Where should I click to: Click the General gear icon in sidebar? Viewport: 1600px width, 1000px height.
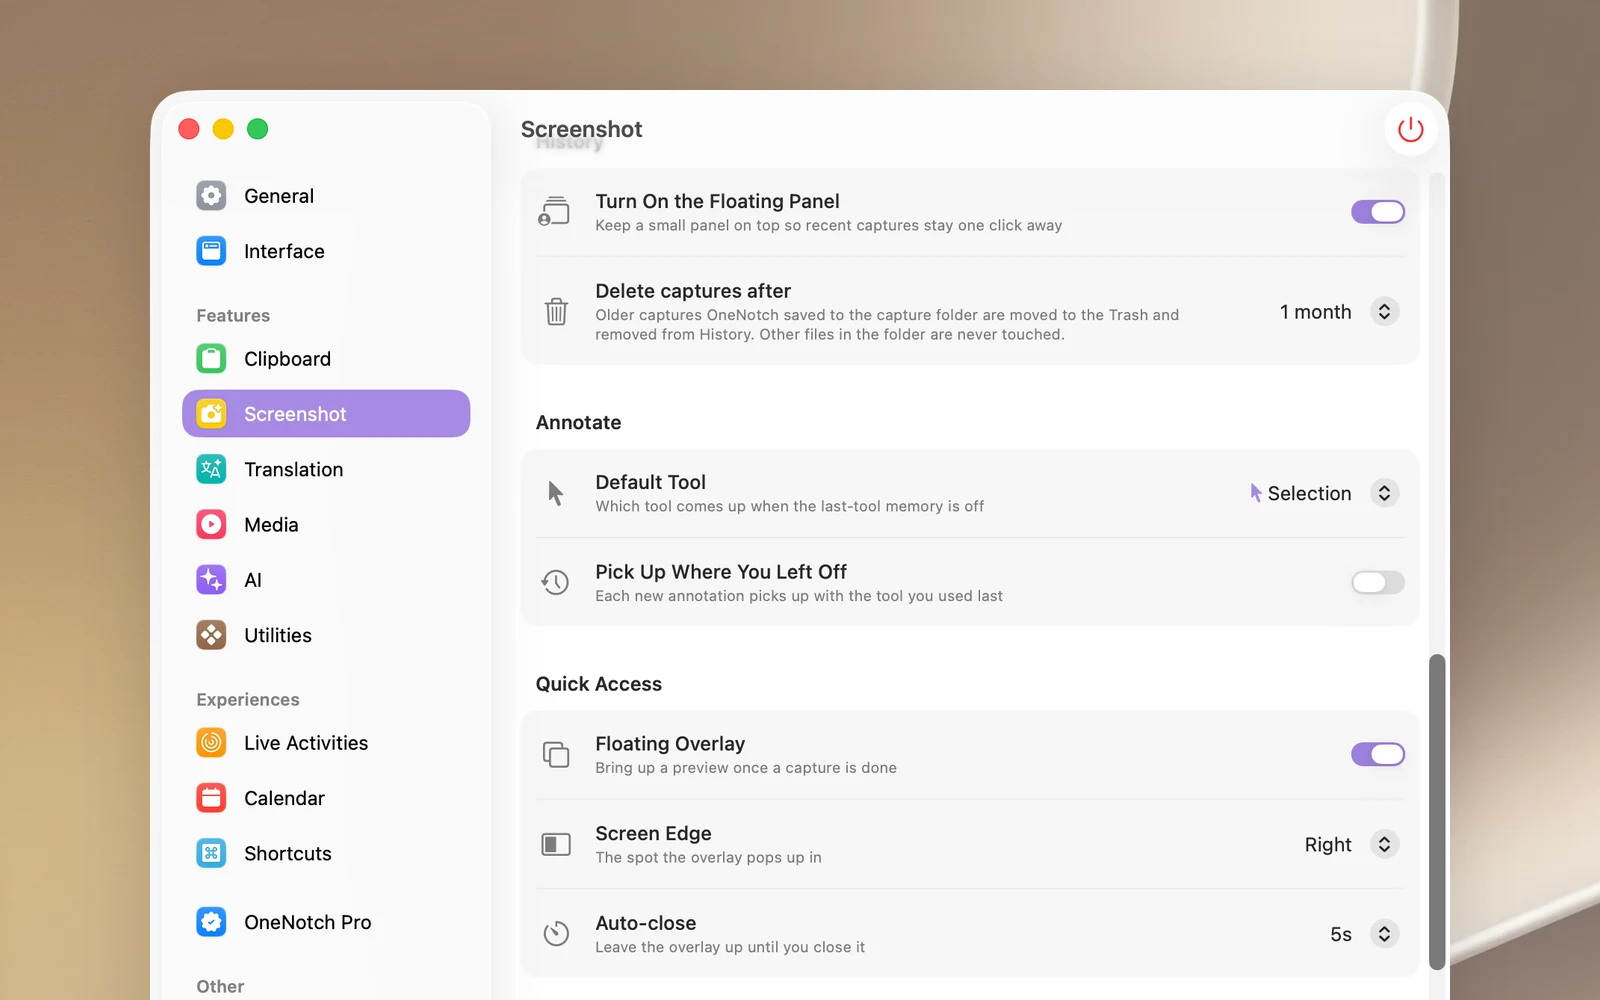[211, 196]
